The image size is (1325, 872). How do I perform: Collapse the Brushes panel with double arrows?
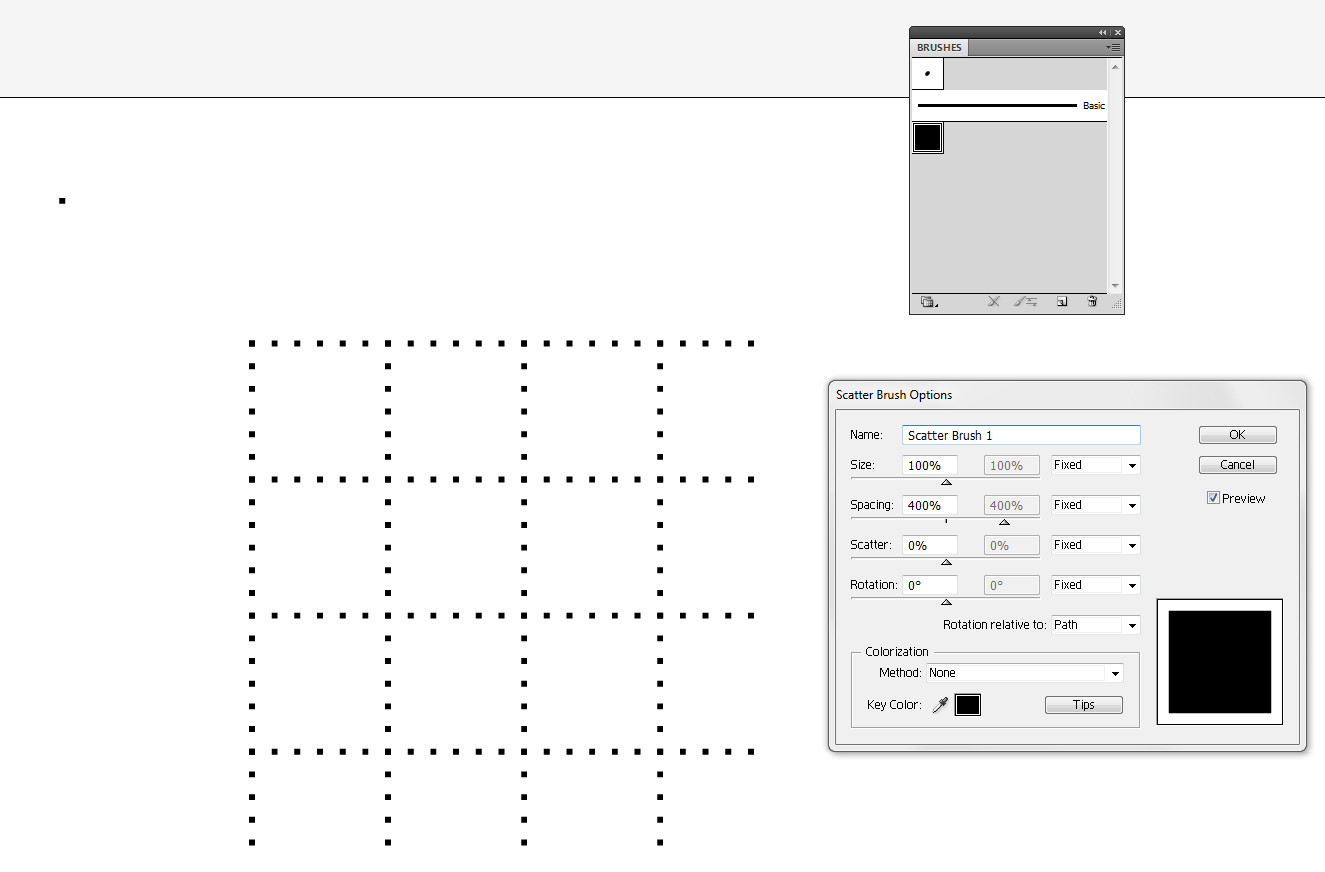1103,33
